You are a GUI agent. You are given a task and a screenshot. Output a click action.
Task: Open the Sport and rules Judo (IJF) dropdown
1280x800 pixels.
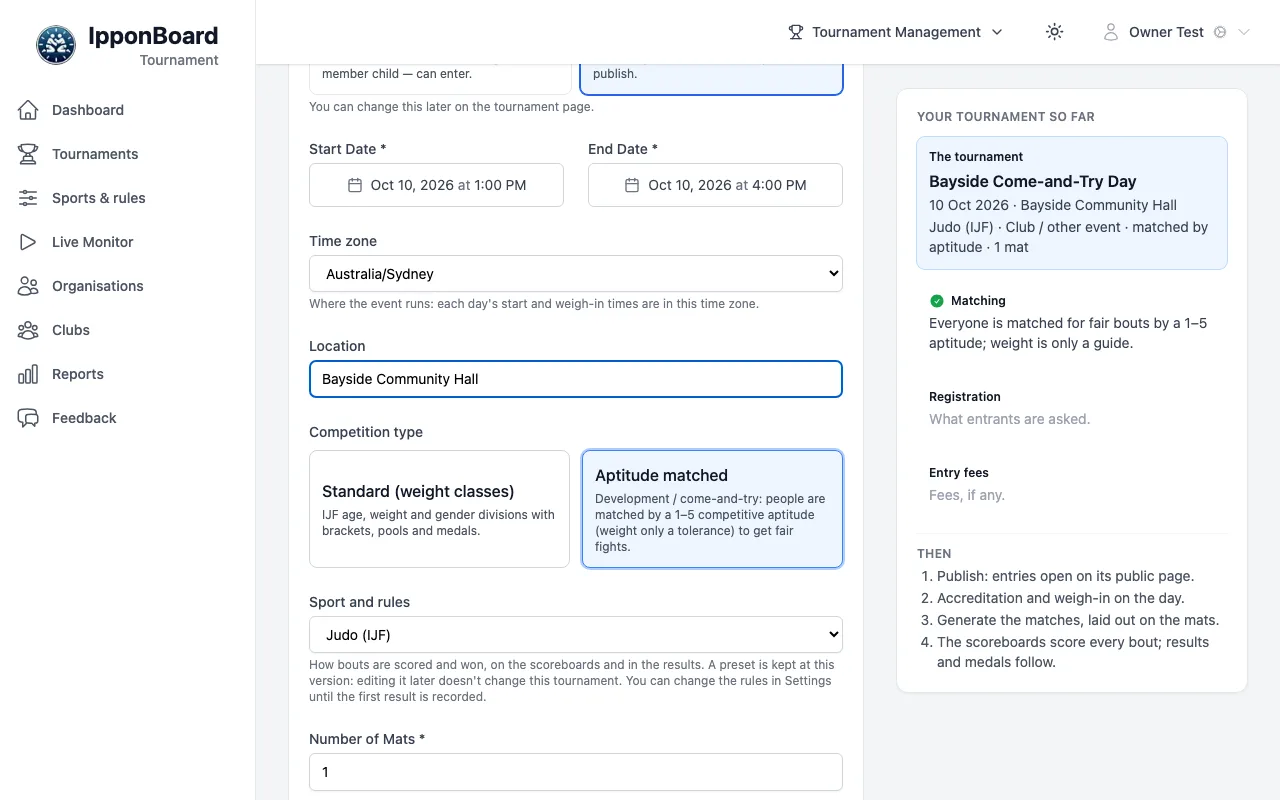(576, 634)
